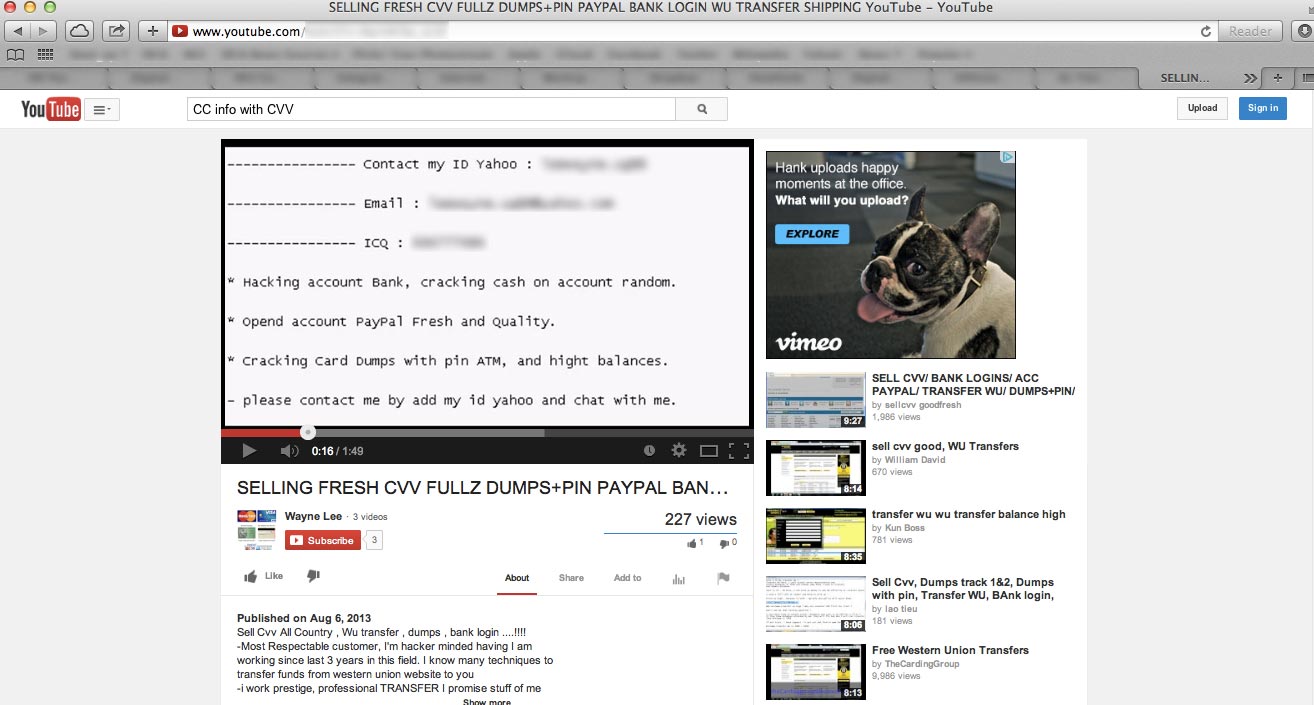Expand the YouTube guide menu dropdown
Screen dimensions: 1314x705
(102, 110)
